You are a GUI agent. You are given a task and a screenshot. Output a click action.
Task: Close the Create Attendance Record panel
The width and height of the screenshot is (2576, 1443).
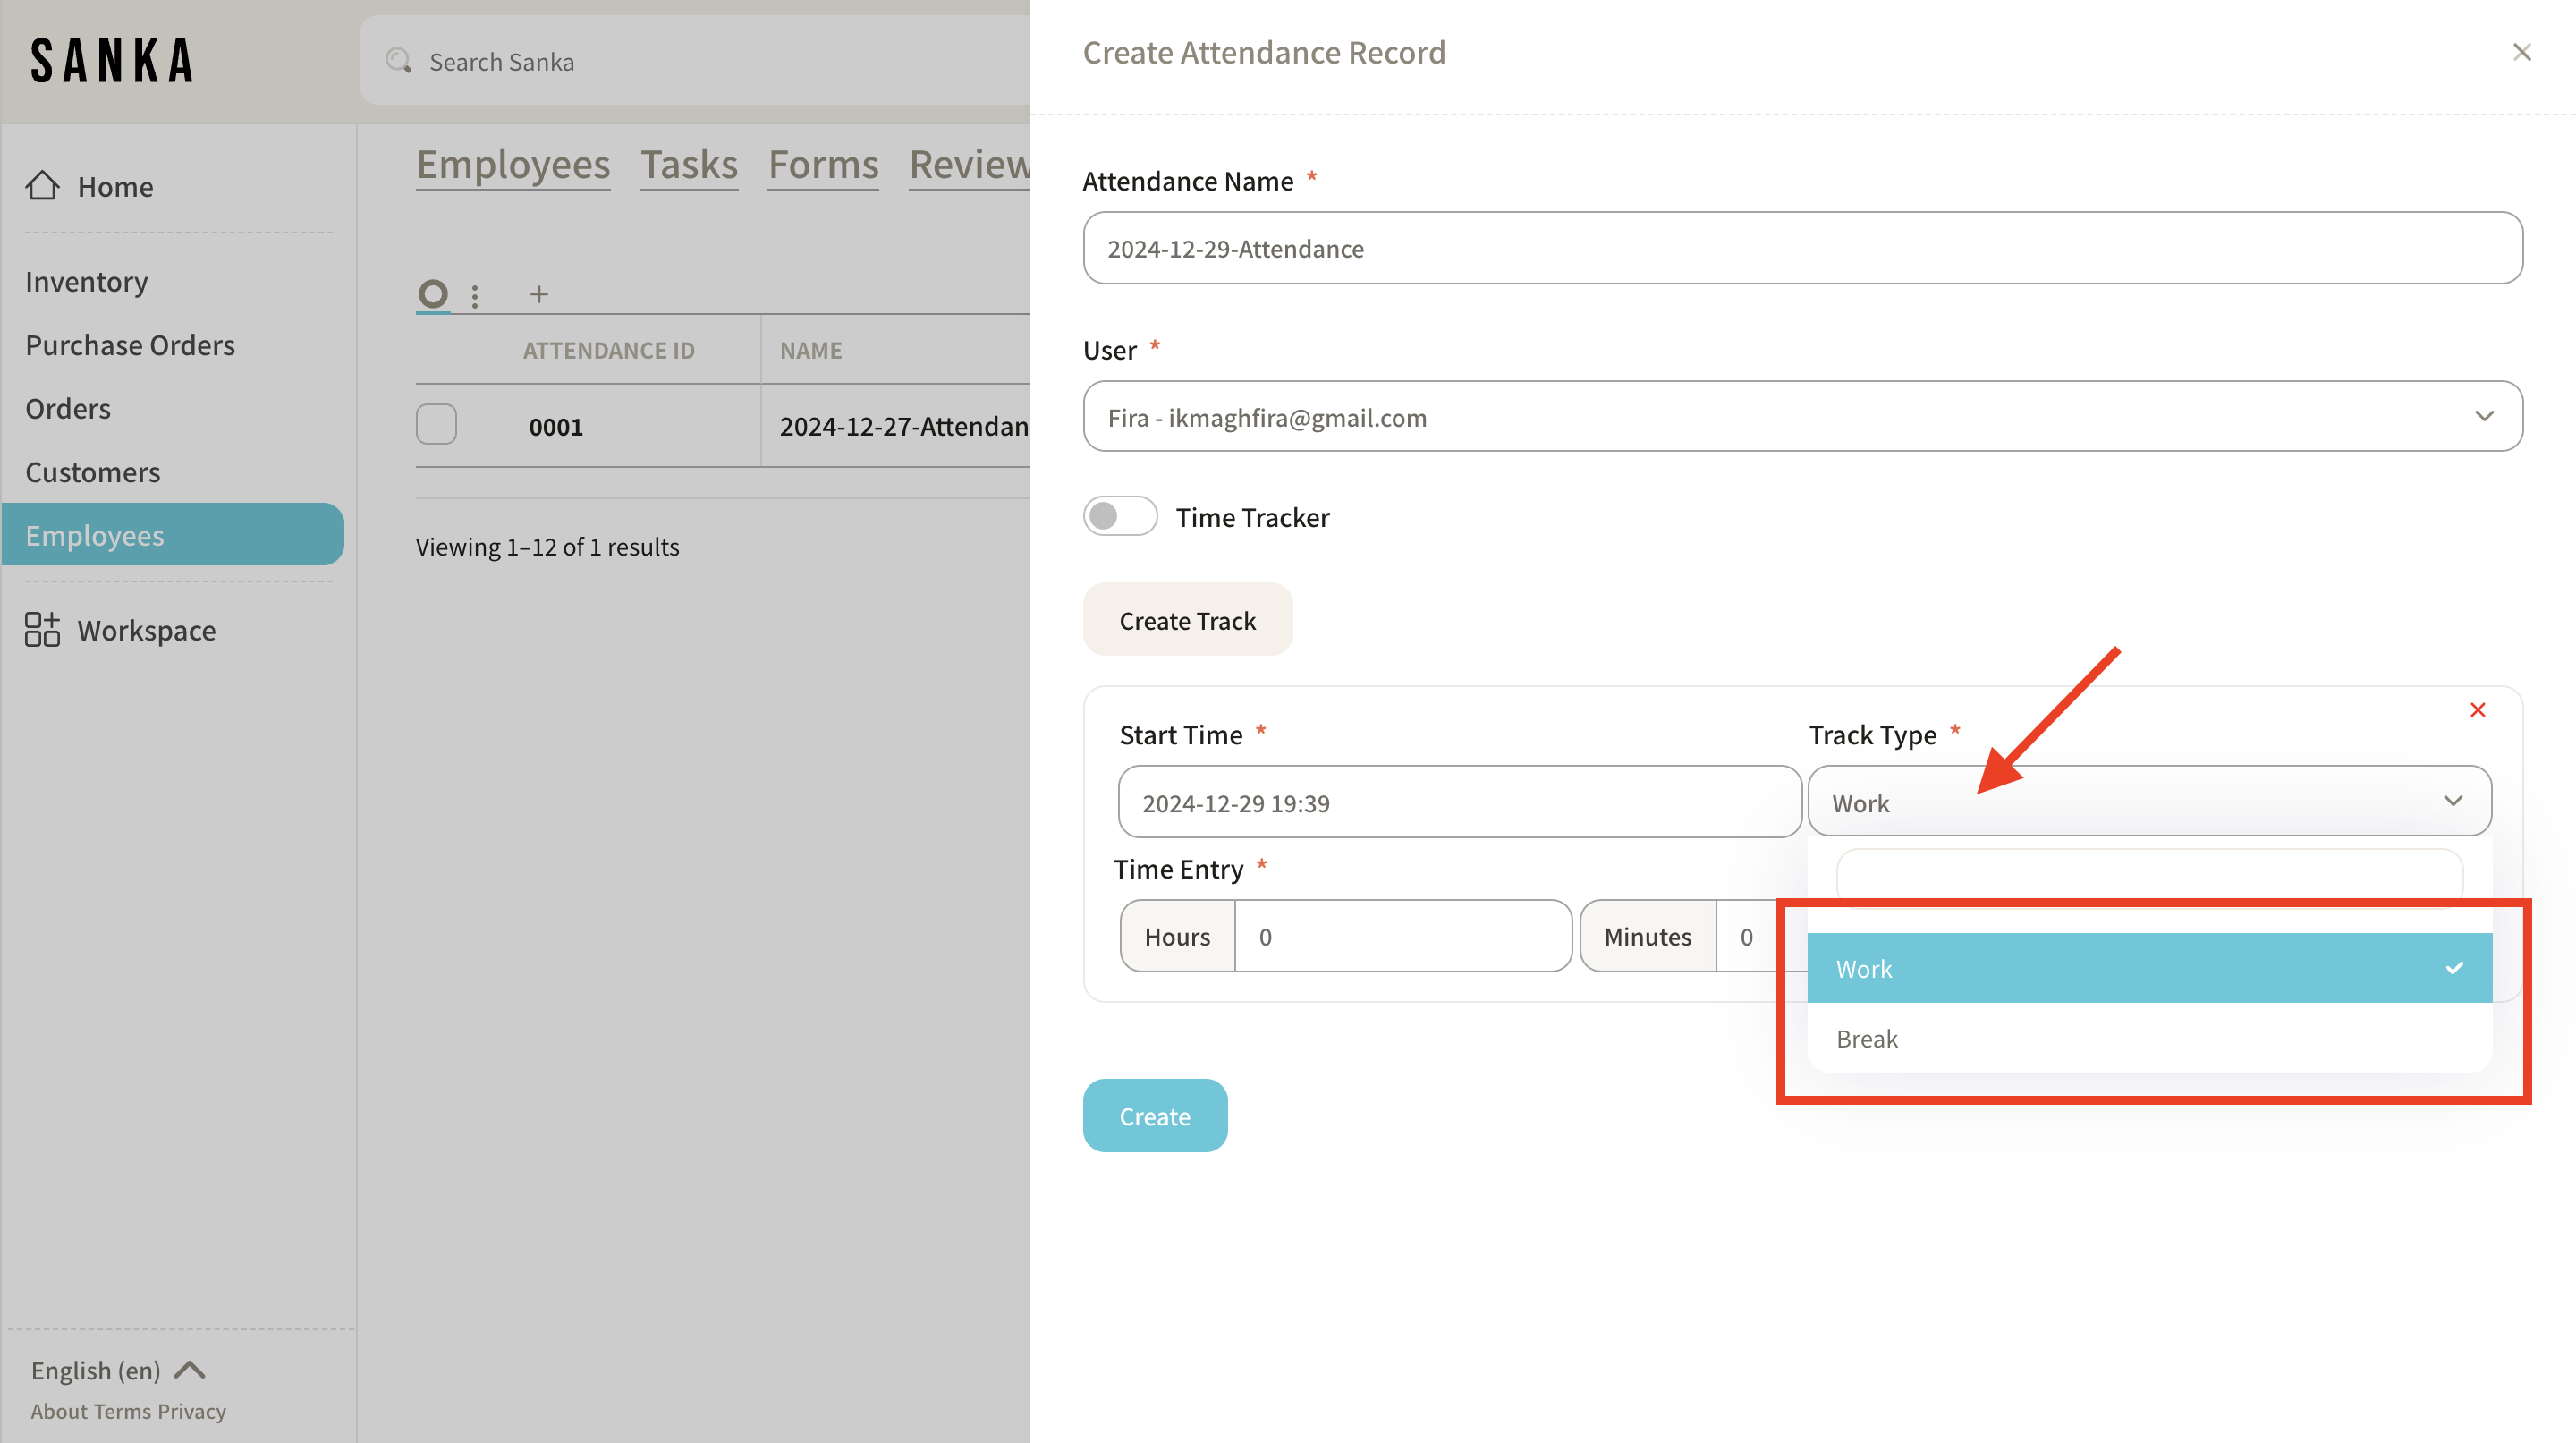click(x=2522, y=52)
